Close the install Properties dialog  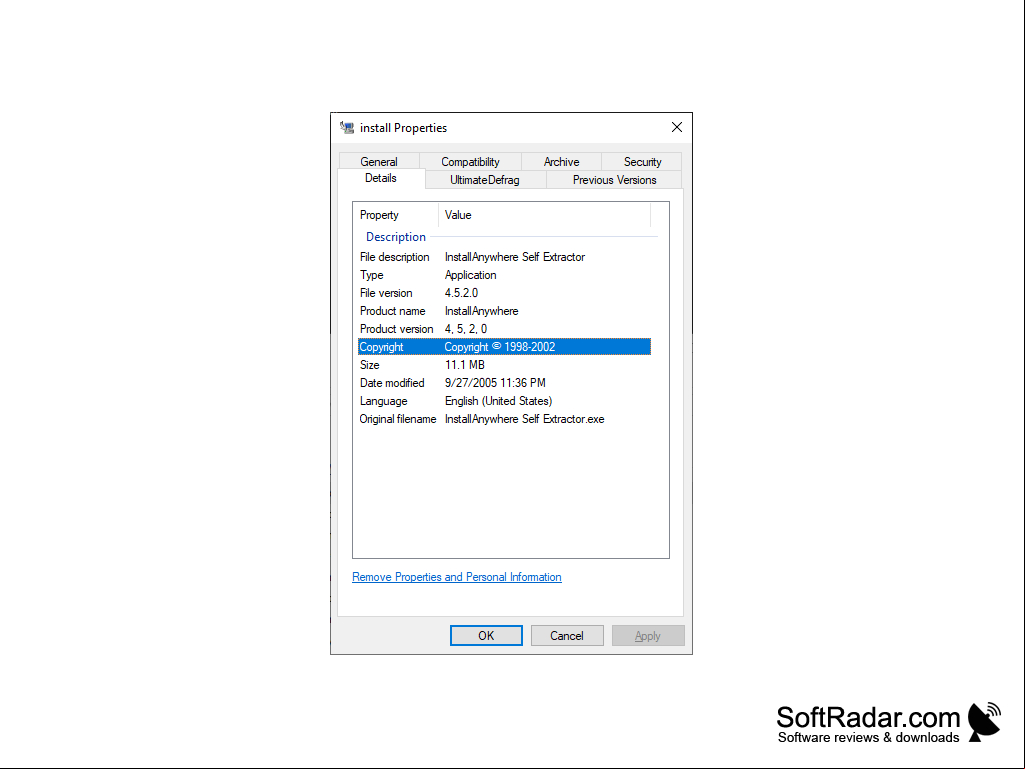[x=677, y=128]
